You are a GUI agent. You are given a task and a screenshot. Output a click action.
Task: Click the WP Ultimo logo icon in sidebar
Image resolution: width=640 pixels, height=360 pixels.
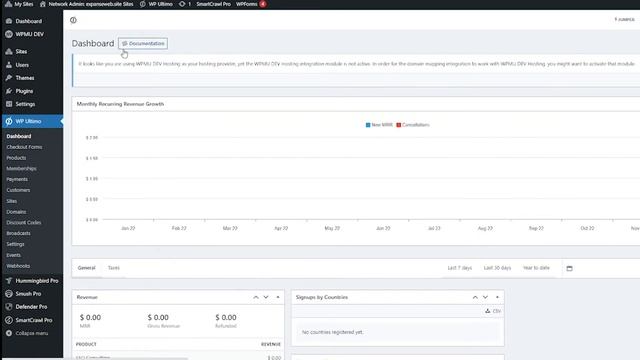coord(9,121)
